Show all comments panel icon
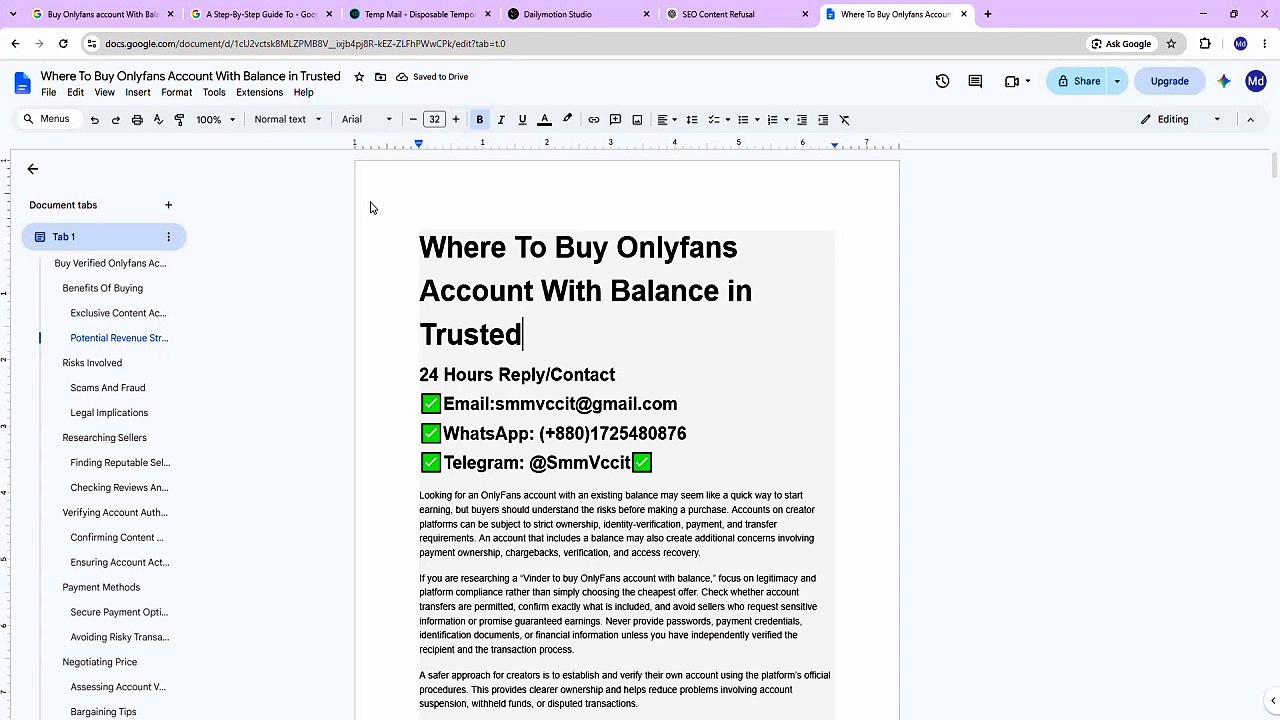This screenshot has width=1280, height=720. (975, 81)
